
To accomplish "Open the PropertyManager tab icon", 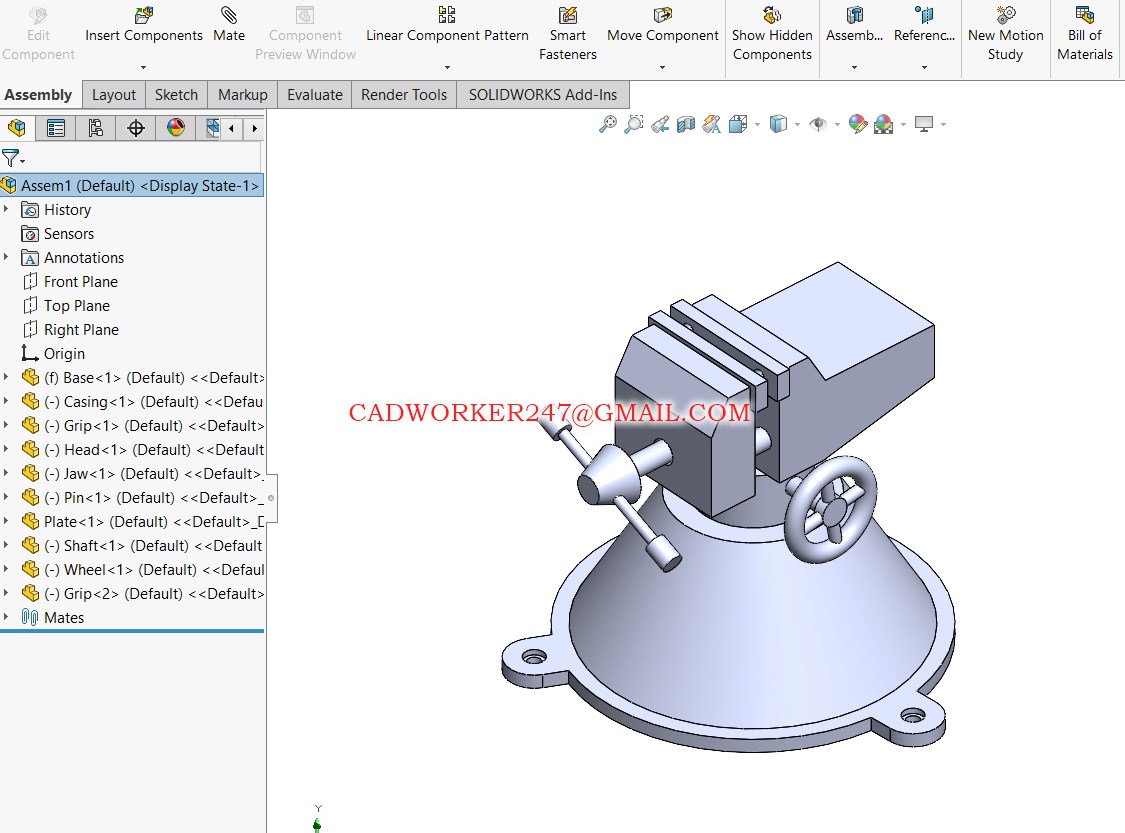I will (56, 128).
